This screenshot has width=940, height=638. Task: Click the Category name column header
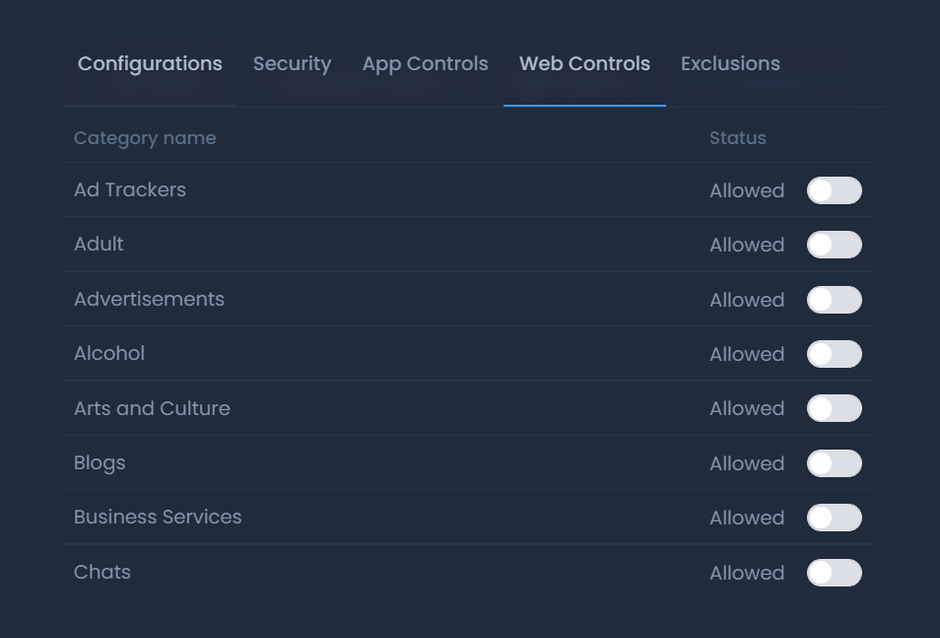145,138
